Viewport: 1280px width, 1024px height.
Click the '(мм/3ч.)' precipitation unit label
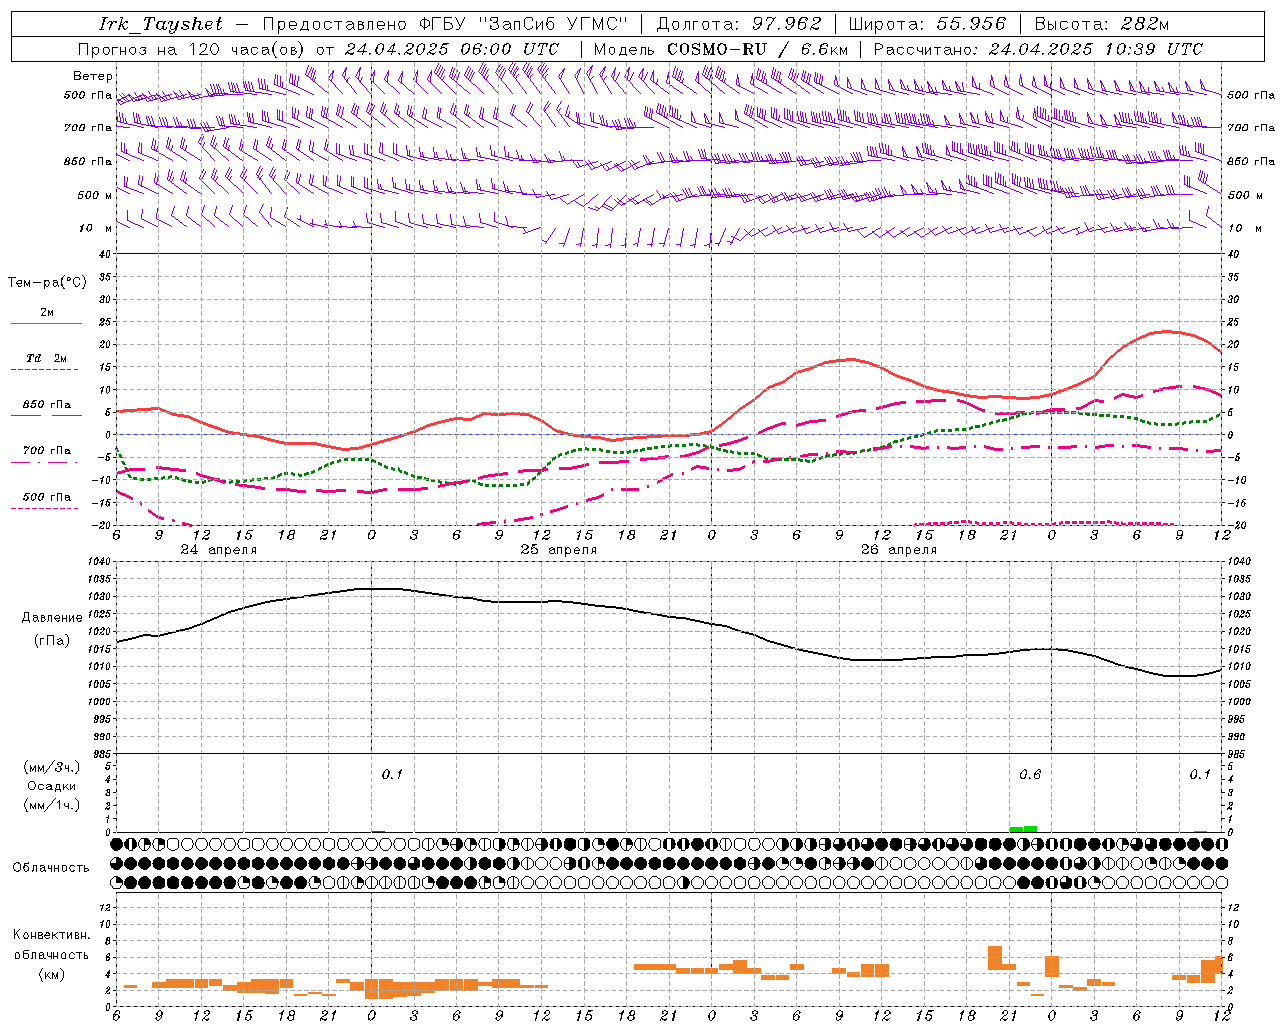pyautogui.click(x=52, y=767)
